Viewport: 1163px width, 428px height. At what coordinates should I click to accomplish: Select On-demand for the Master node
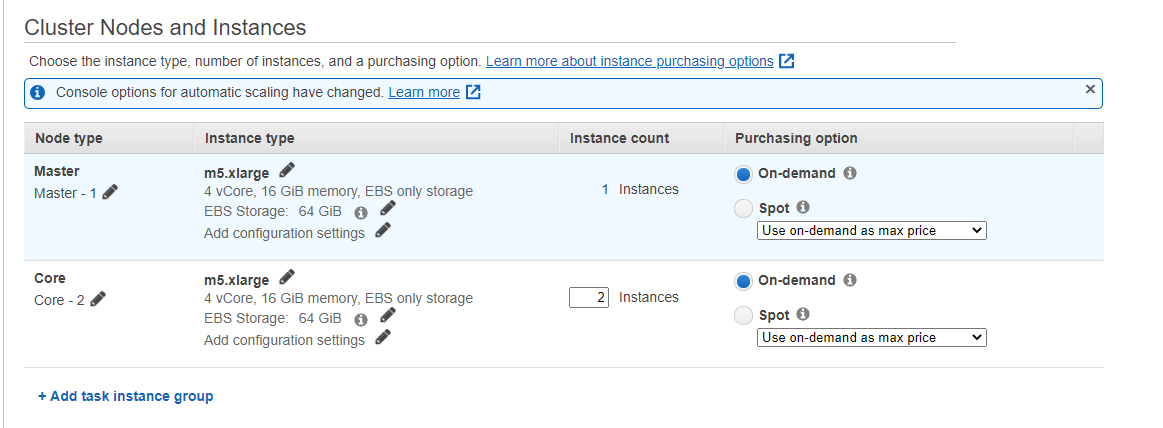click(743, 174)
